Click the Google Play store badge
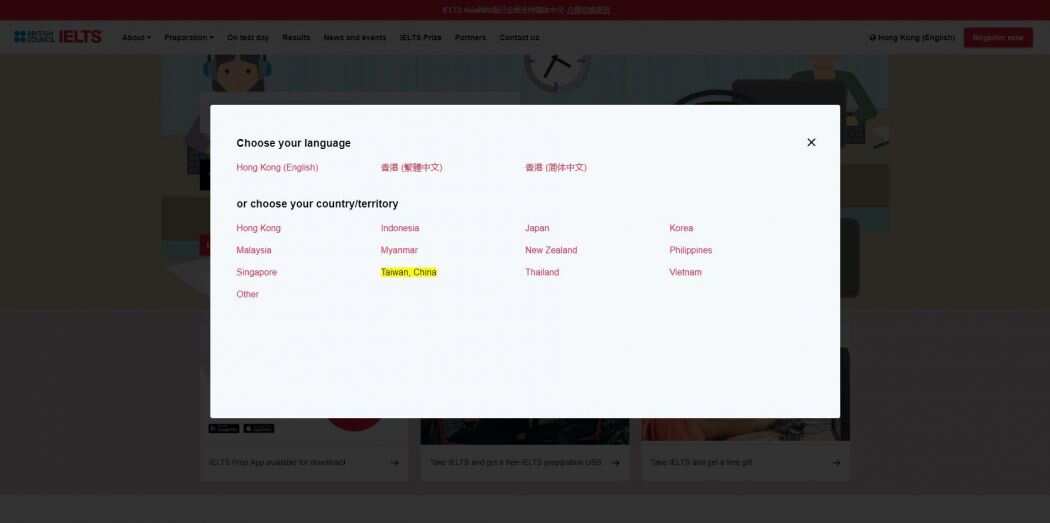The width and height of the screenshot is (1050, 523). 224,429
